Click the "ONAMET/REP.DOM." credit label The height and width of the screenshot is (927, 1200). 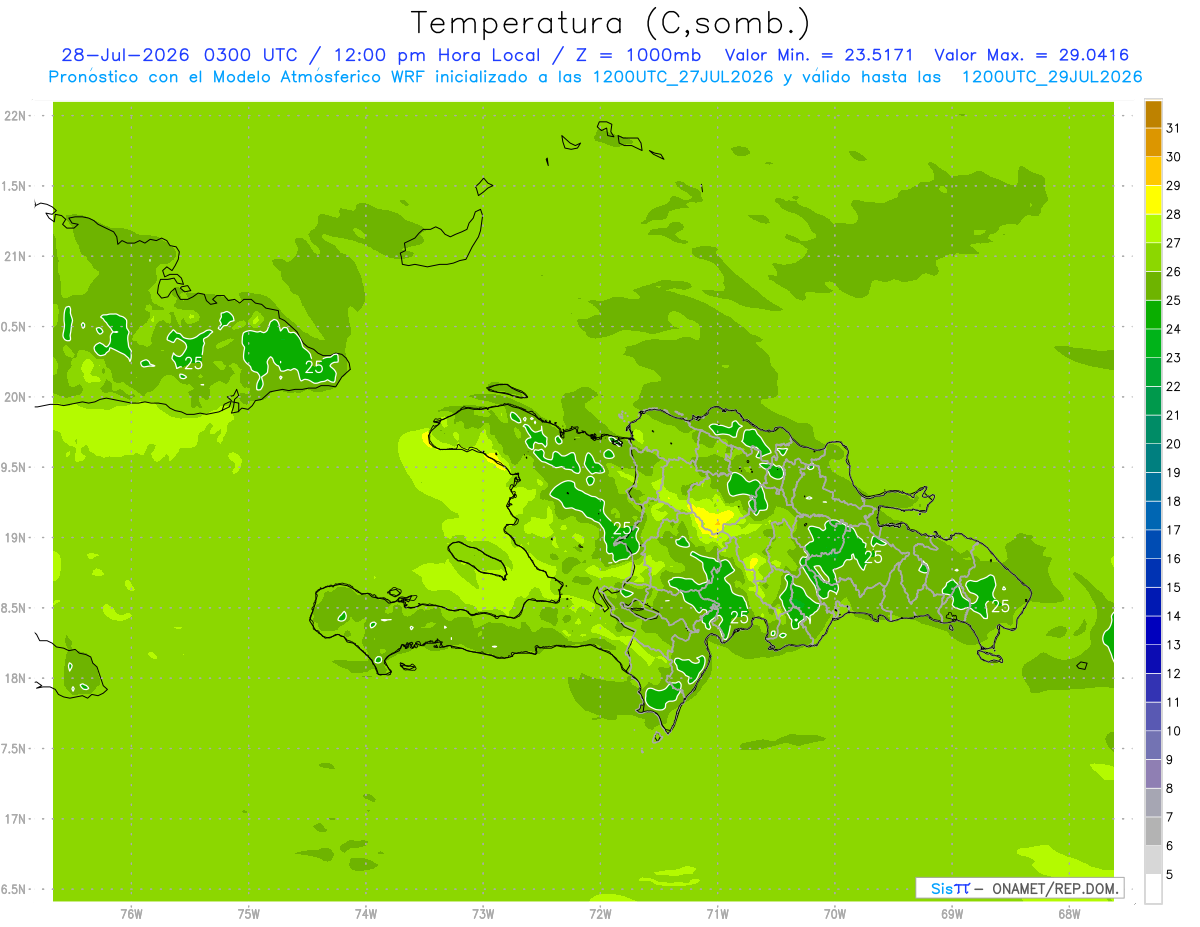coord(1054,888)
